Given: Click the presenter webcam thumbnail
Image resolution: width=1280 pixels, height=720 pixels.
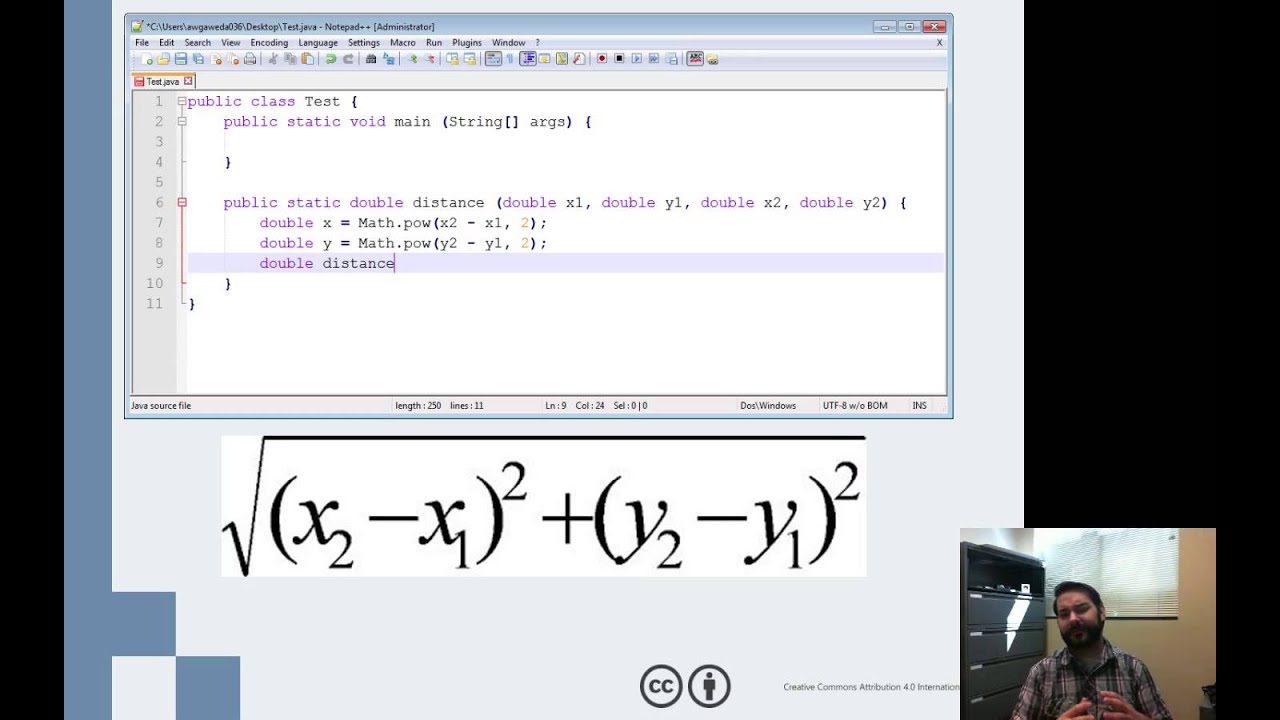Looking at the screenshot, I should pos(1088,624).
